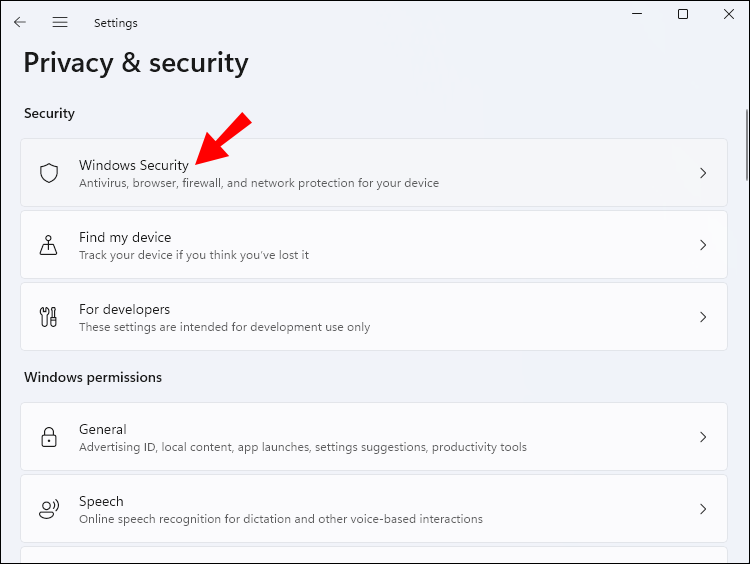Open For developers chevron arrow
Screen dimensions: 750x564
(x=703, y=317)
